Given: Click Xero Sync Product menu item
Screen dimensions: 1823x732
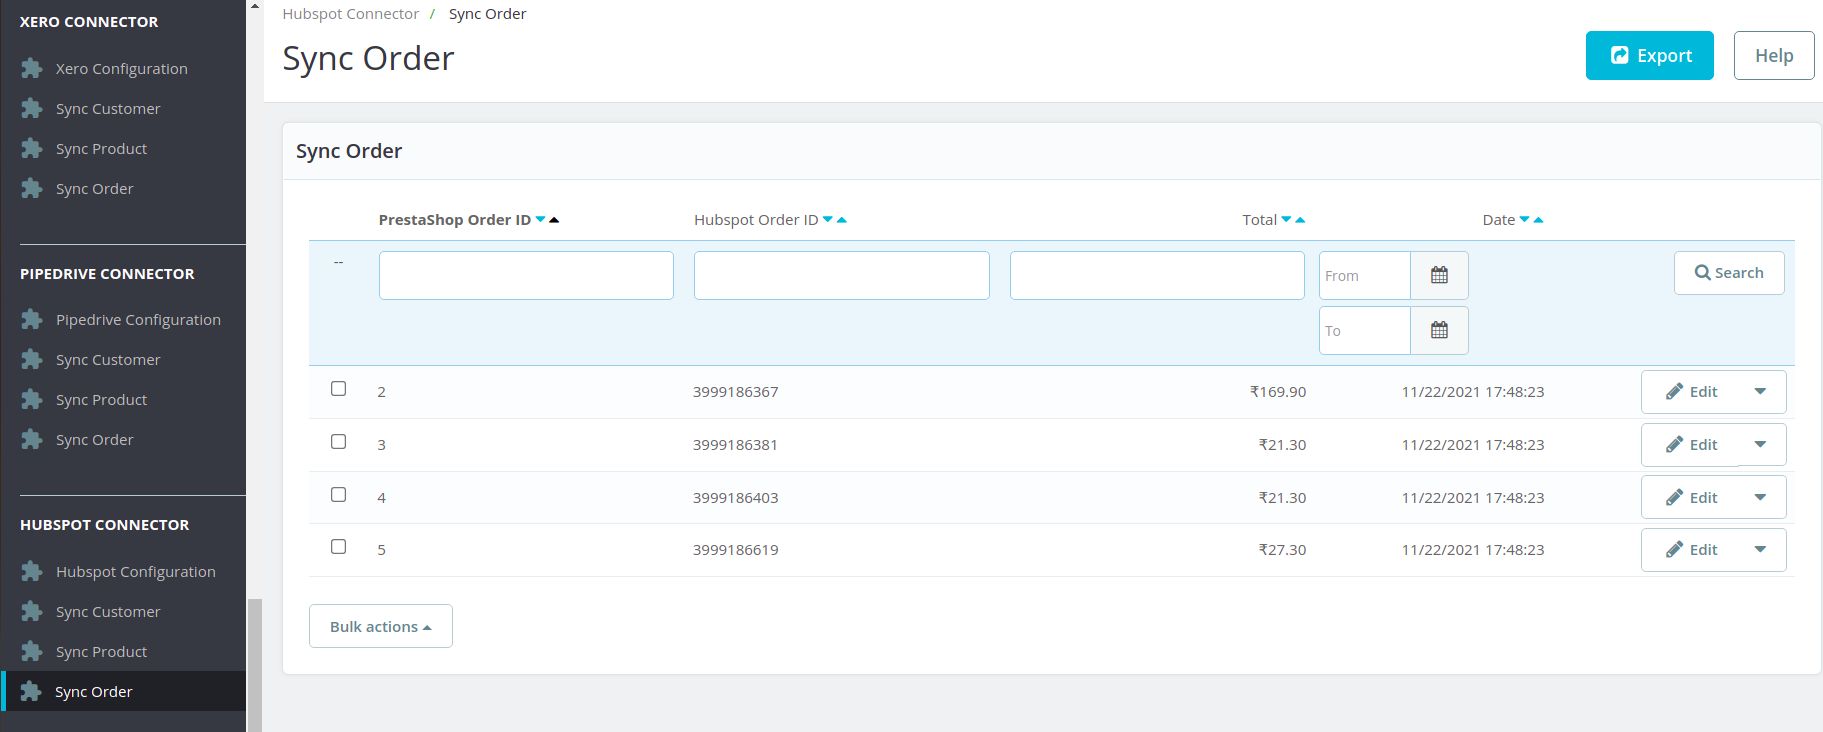Looking at the screenshot, I should pyautogui.click(x=101, y=148).
